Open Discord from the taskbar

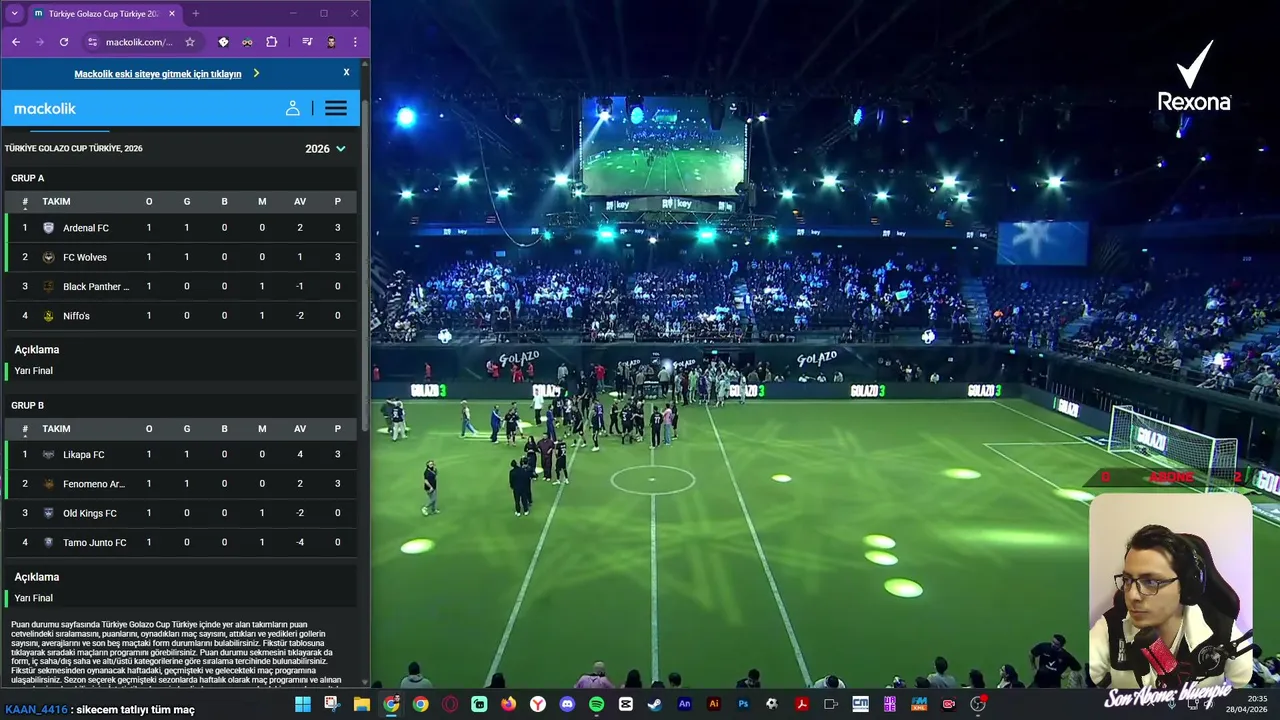click(x=567, y=704)
